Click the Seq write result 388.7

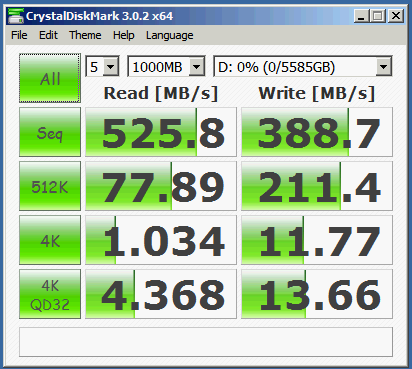coord(317,132)
